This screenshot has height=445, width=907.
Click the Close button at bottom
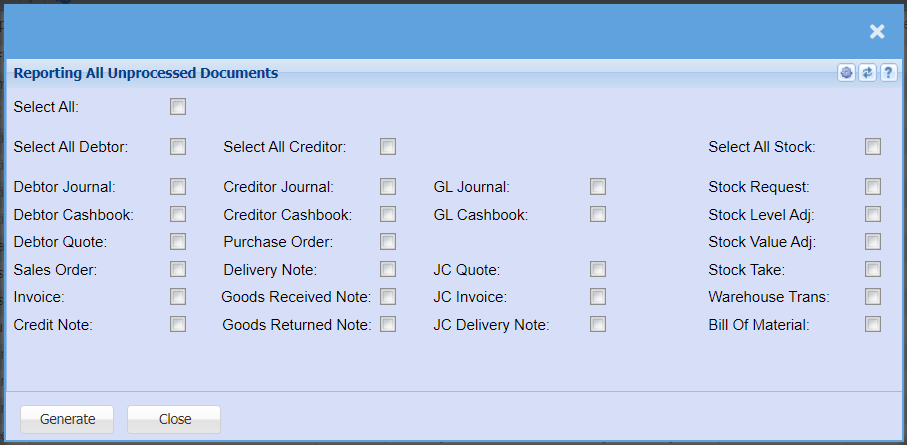[x=174, y=419]
